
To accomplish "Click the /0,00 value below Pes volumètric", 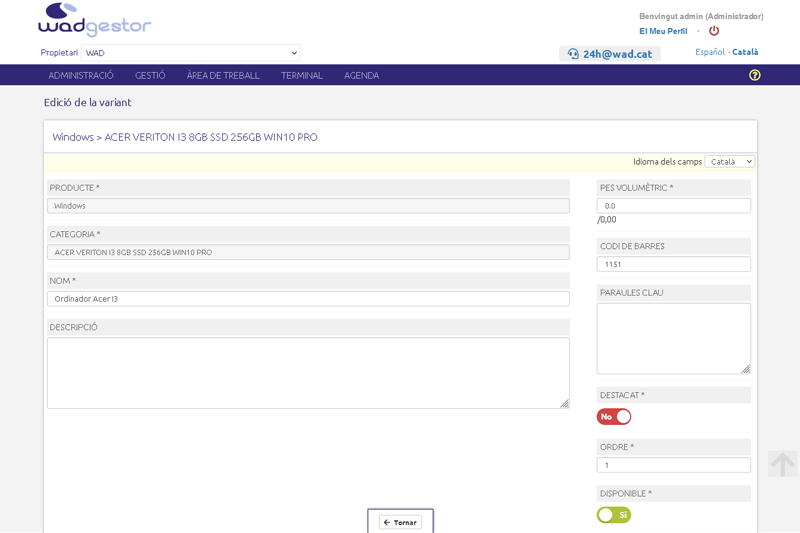I will [x=607, y=220].
